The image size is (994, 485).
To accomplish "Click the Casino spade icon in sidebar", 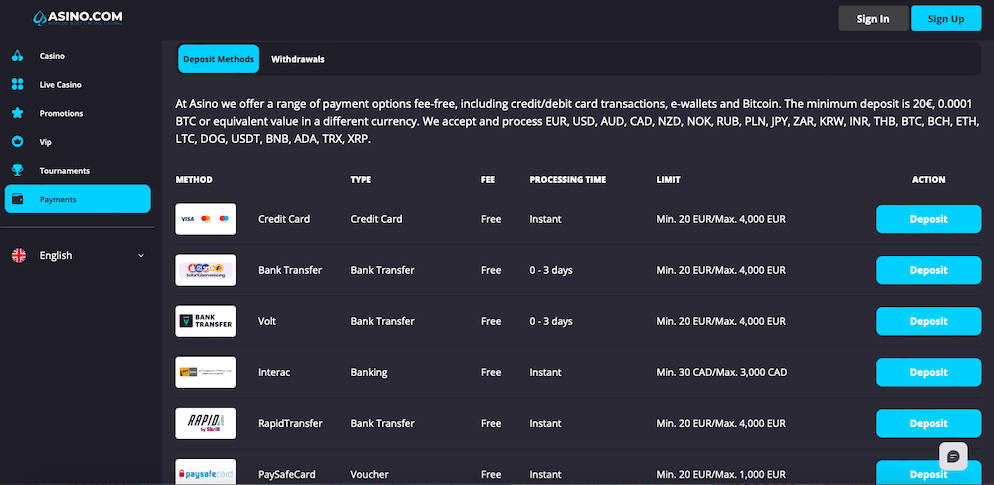I will coord(18,56).
